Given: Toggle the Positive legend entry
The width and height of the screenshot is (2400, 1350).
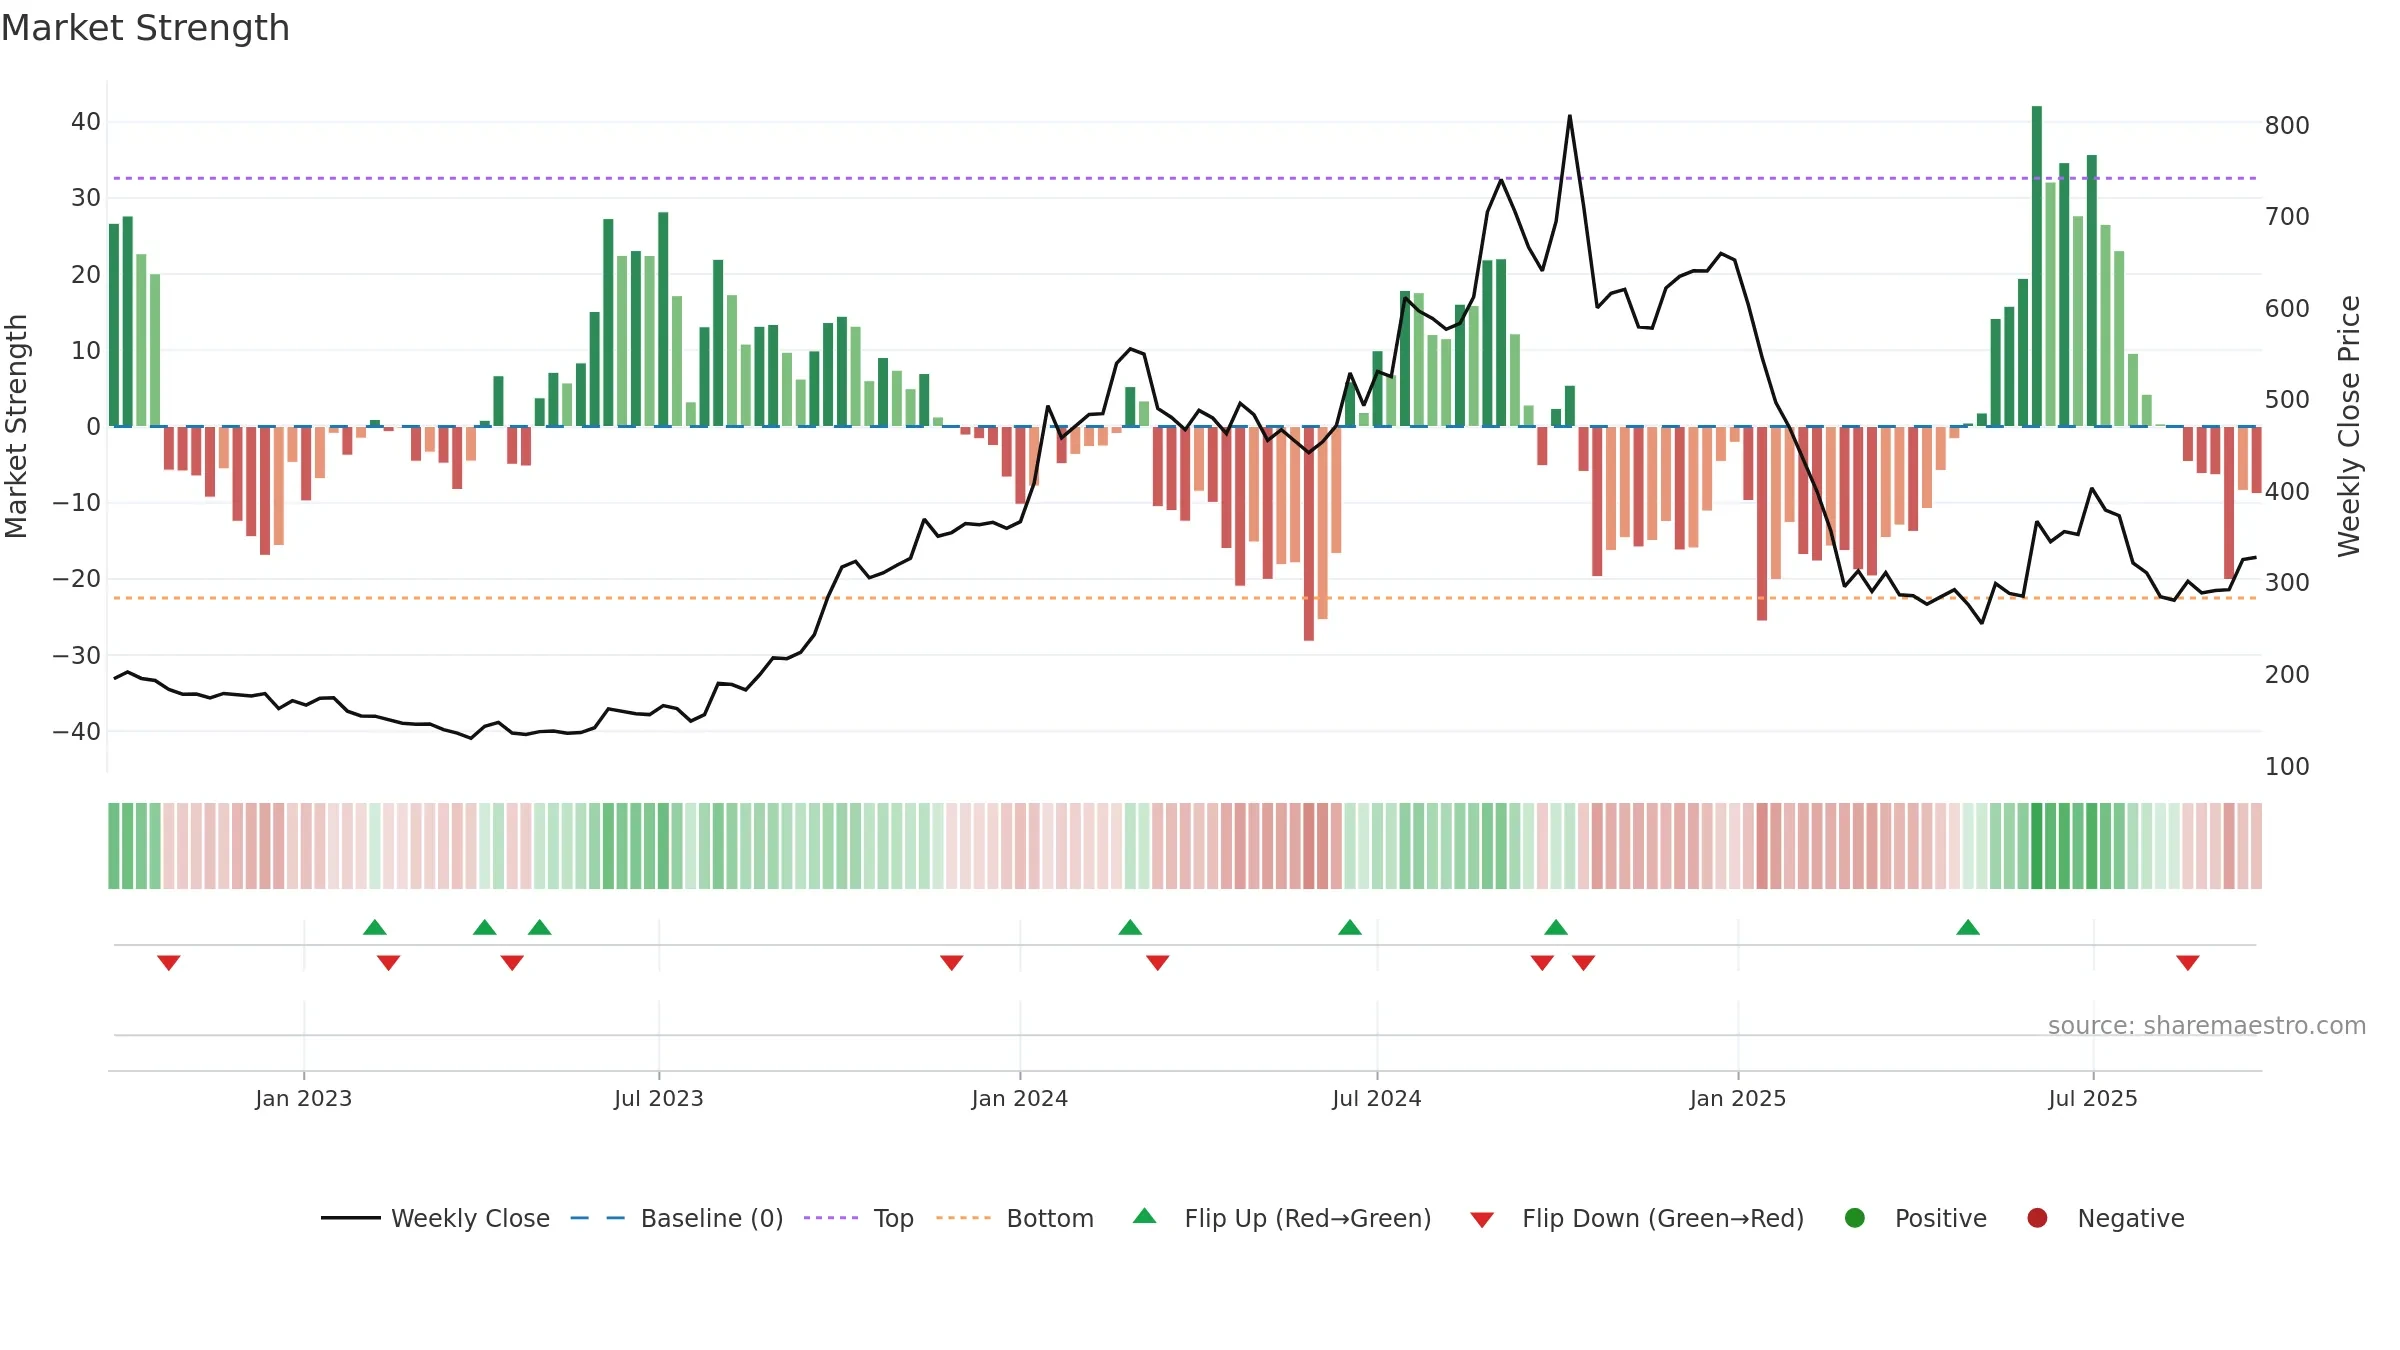Looking at the screenshot, I should pos(1915,1218).
